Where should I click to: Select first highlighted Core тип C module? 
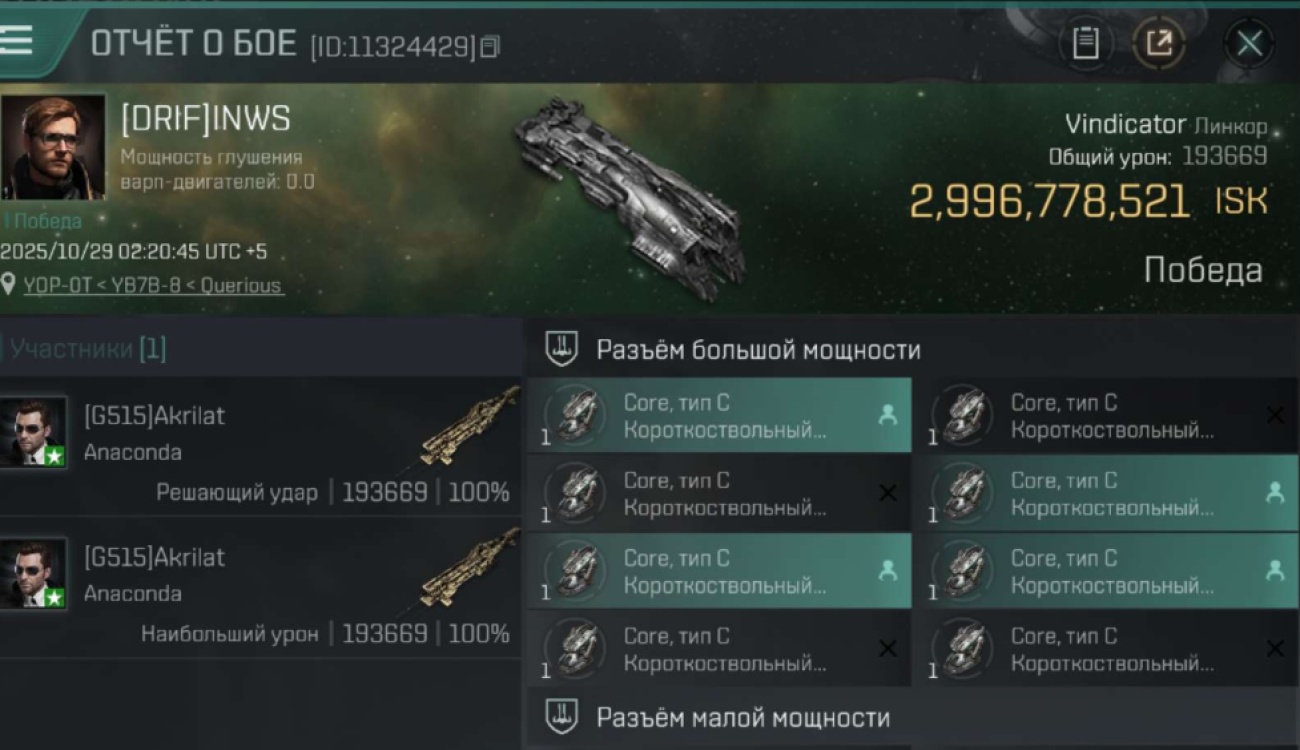pos(719,415)
